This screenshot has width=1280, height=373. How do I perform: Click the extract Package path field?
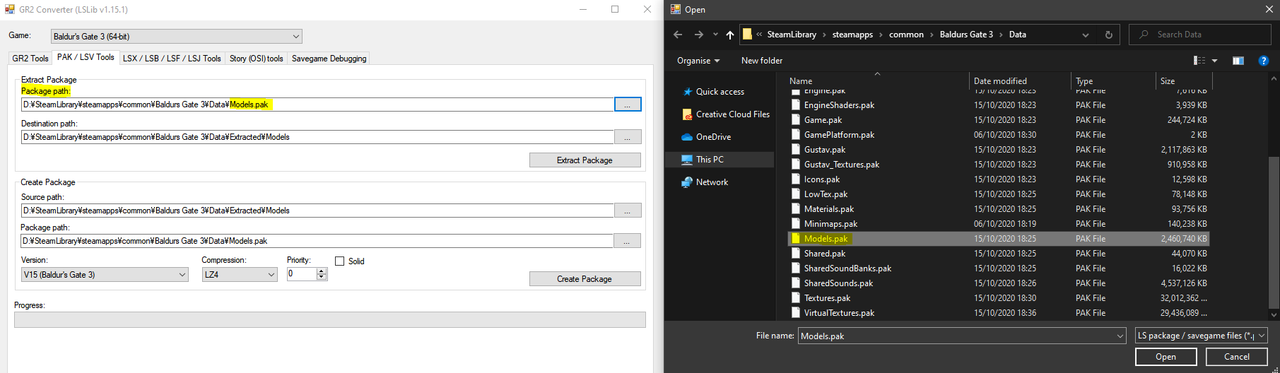click(x=317, y=104)
